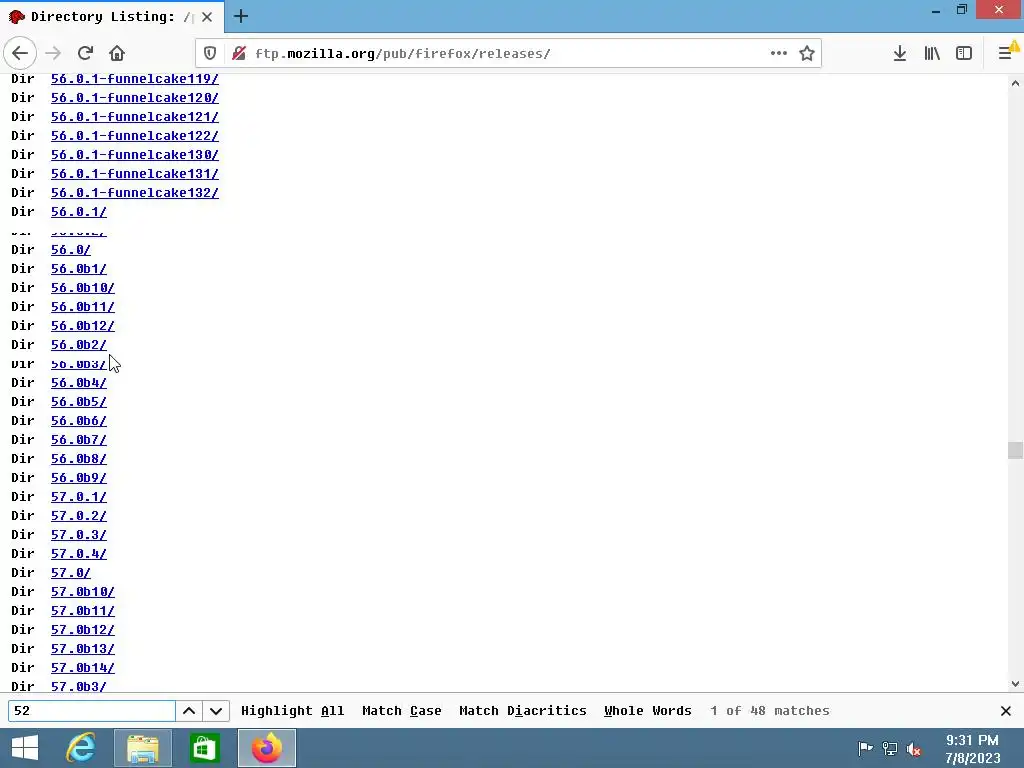Click the scrollbar down arrow
The width and height of the screenshot is (1024, 768).
pyautogui.click(x=1015, y=684)
